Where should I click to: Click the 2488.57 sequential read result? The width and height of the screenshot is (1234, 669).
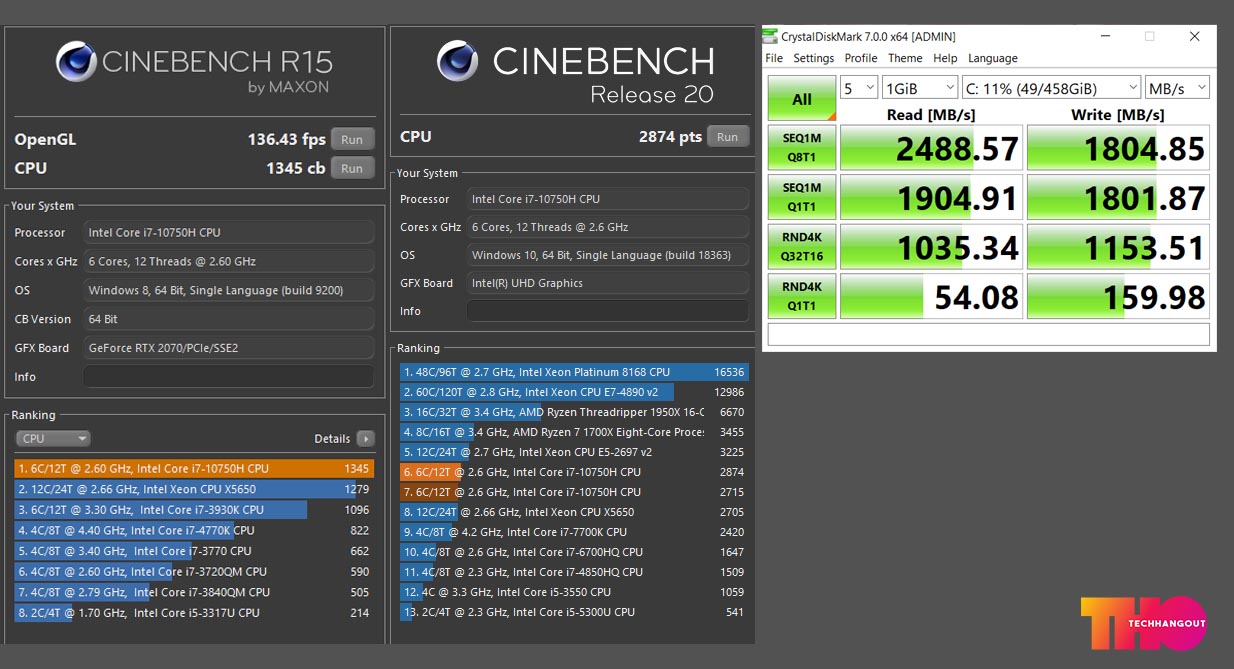931,148
